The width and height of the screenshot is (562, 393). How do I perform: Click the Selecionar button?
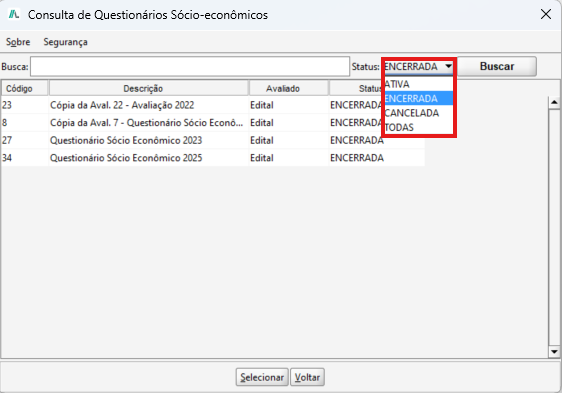point(262,377)
